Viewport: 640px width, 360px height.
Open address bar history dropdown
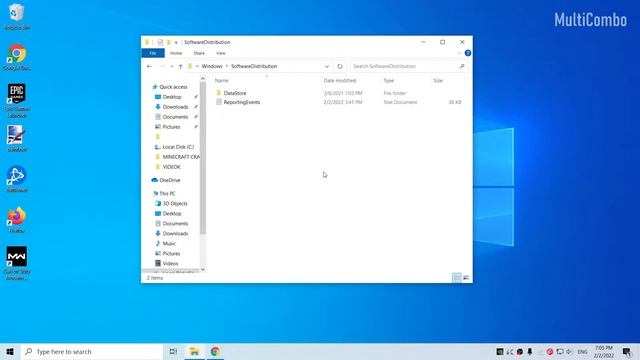[x=327, y=66]
